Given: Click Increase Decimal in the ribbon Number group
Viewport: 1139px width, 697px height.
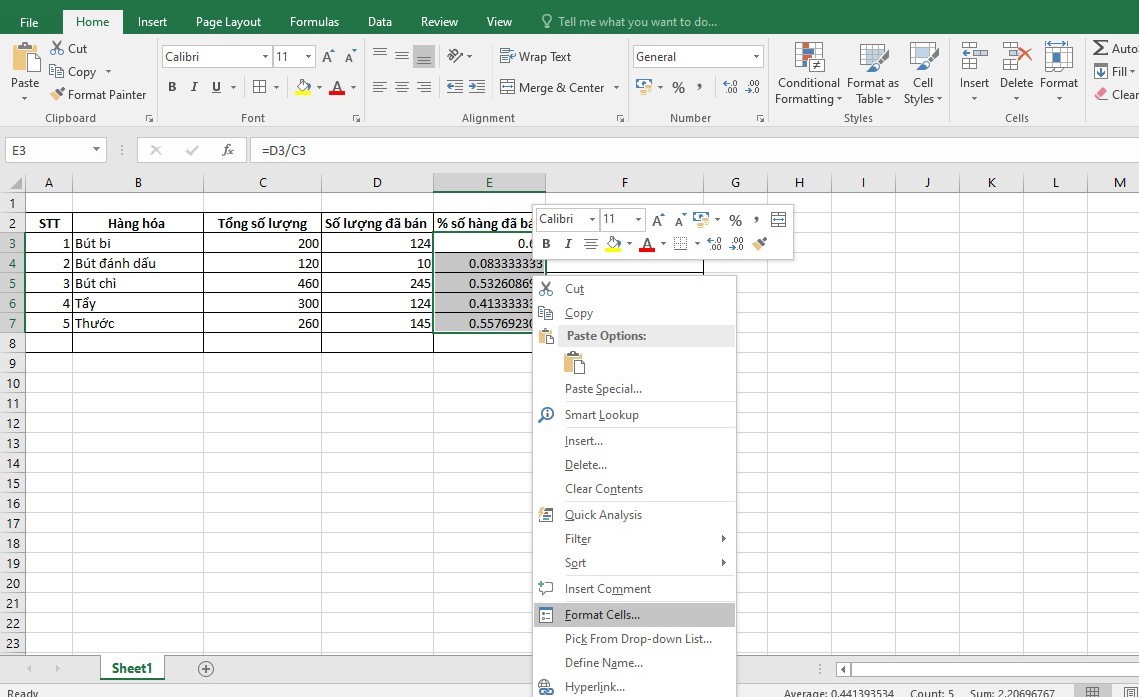Looking at the screenshot, I should (x=729, y=88).
